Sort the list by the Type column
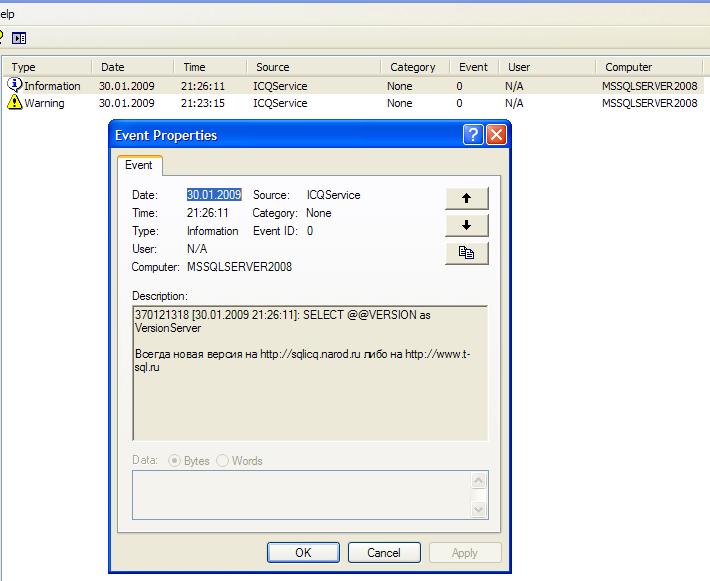The height and width of the screenshot is (581, 710). coord(47,67)
